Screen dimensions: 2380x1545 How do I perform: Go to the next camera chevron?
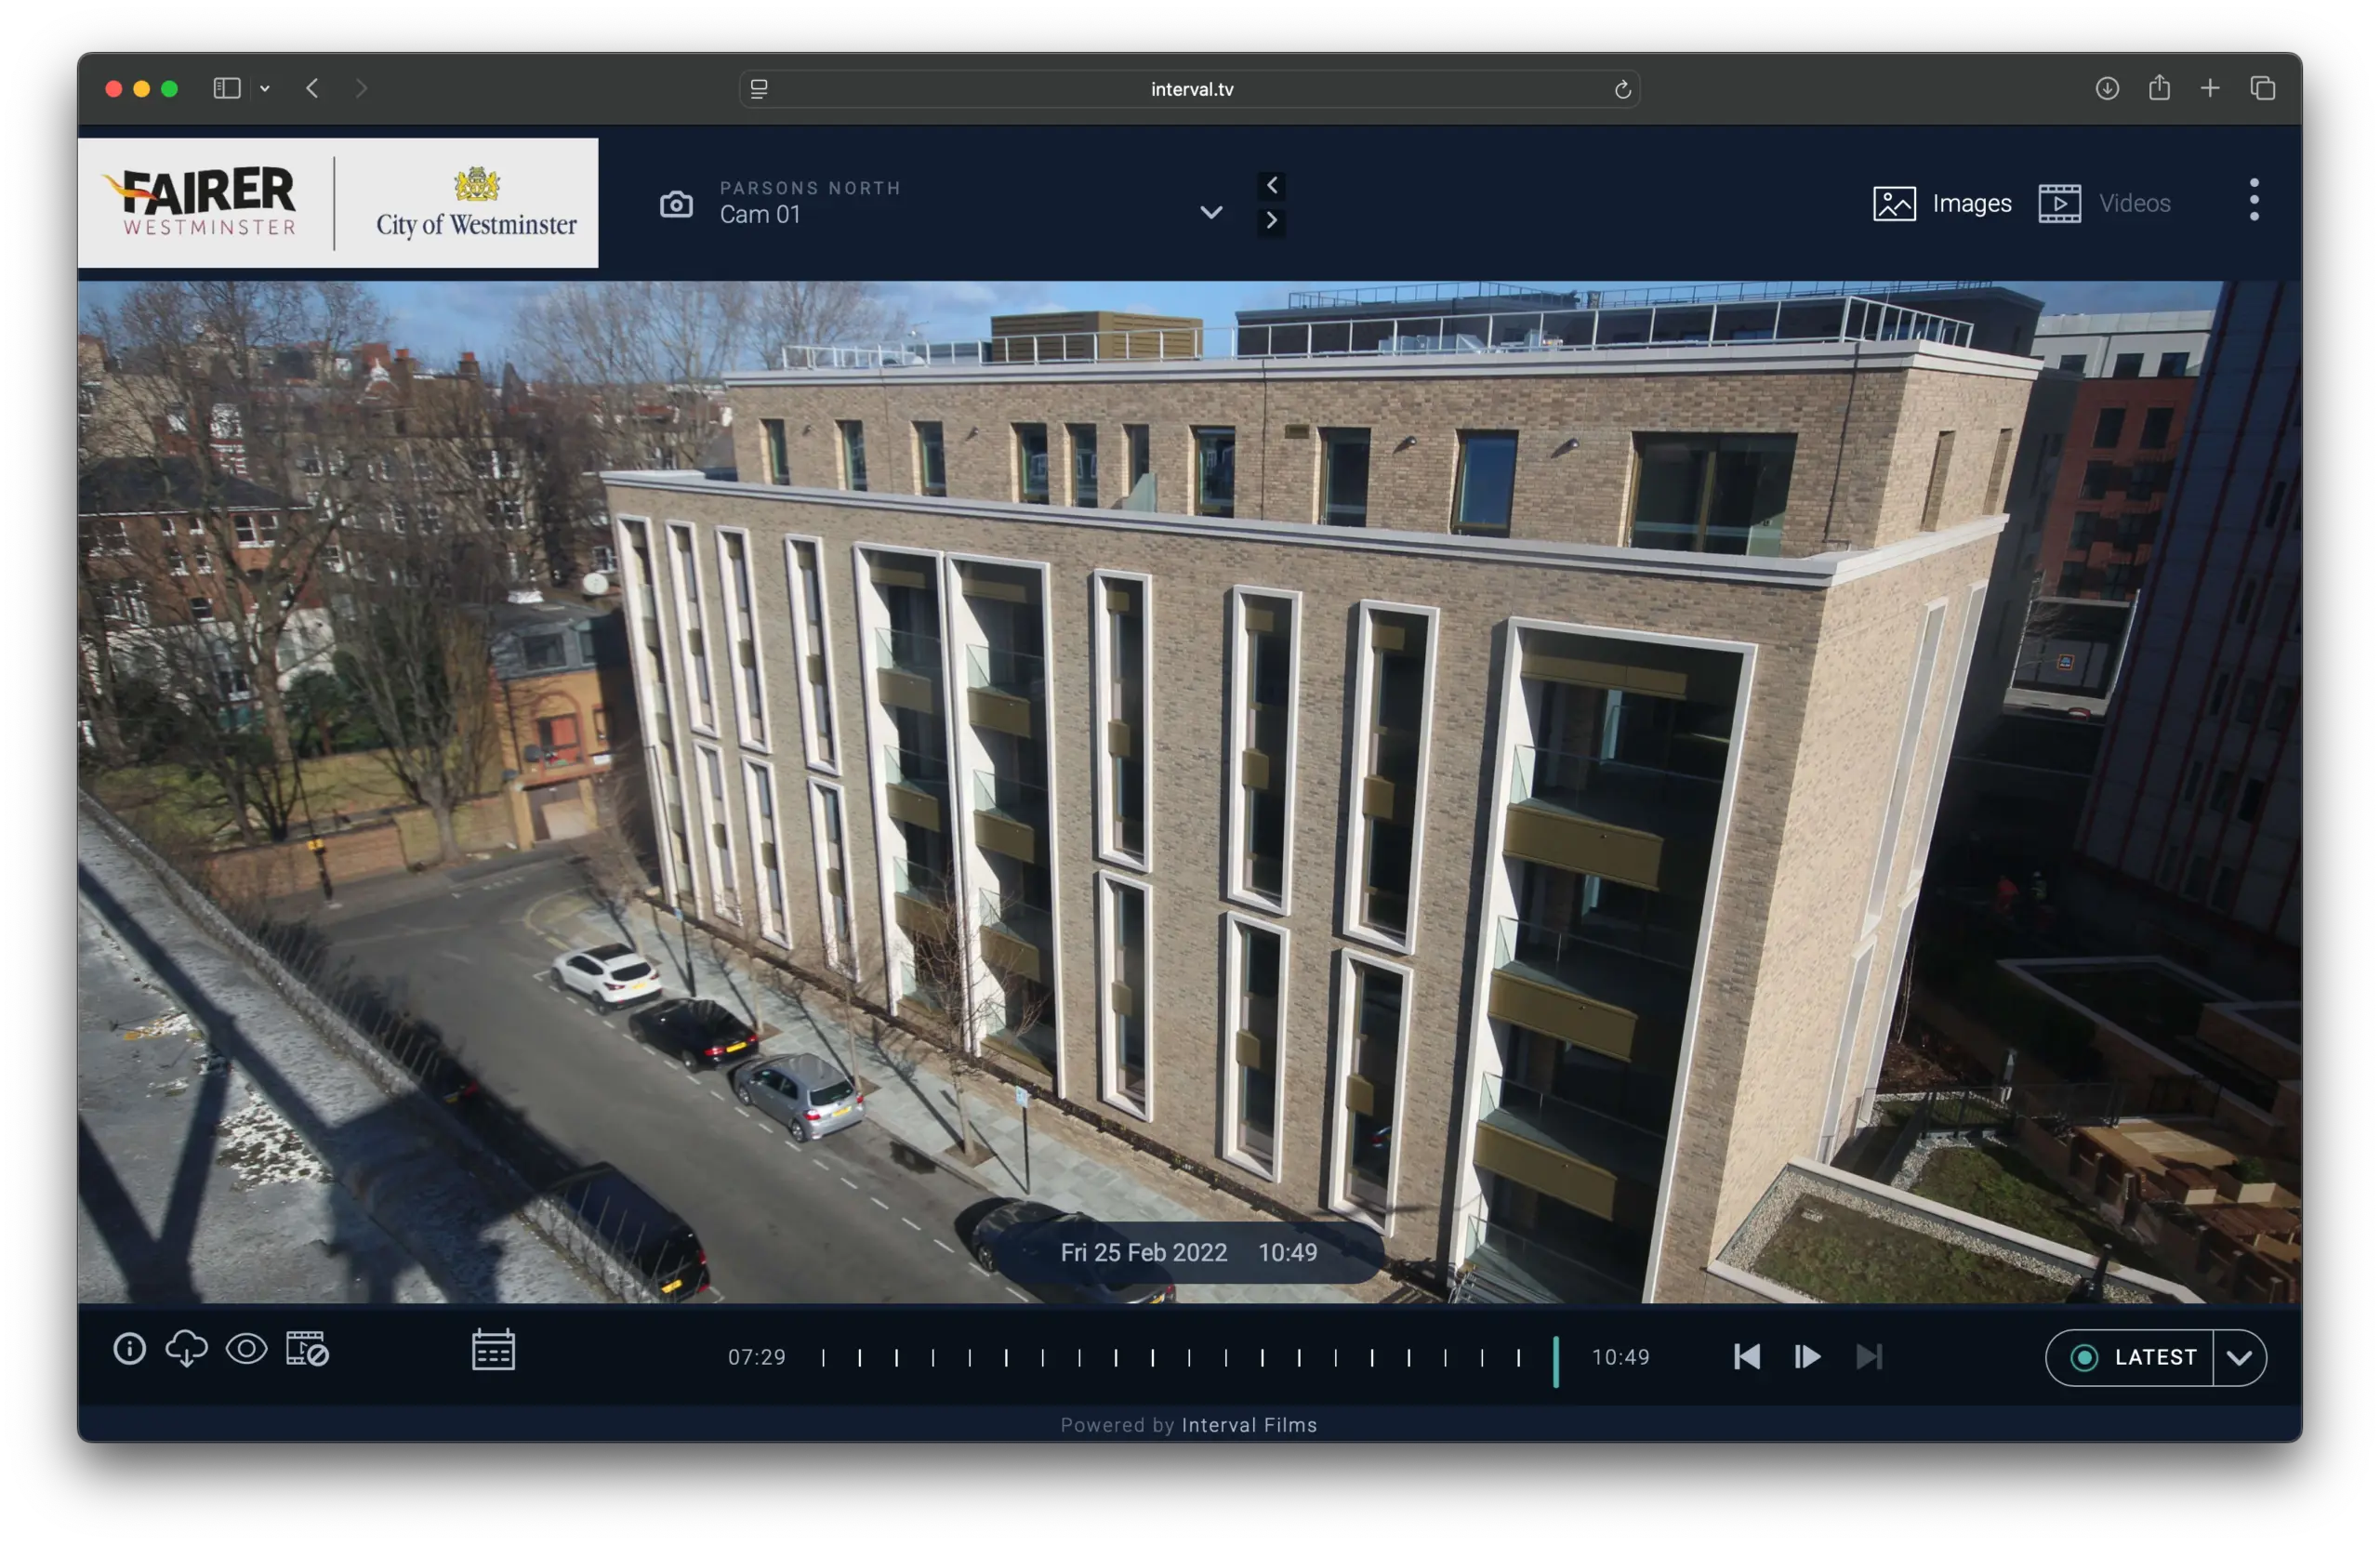[x=1271, y=220]
